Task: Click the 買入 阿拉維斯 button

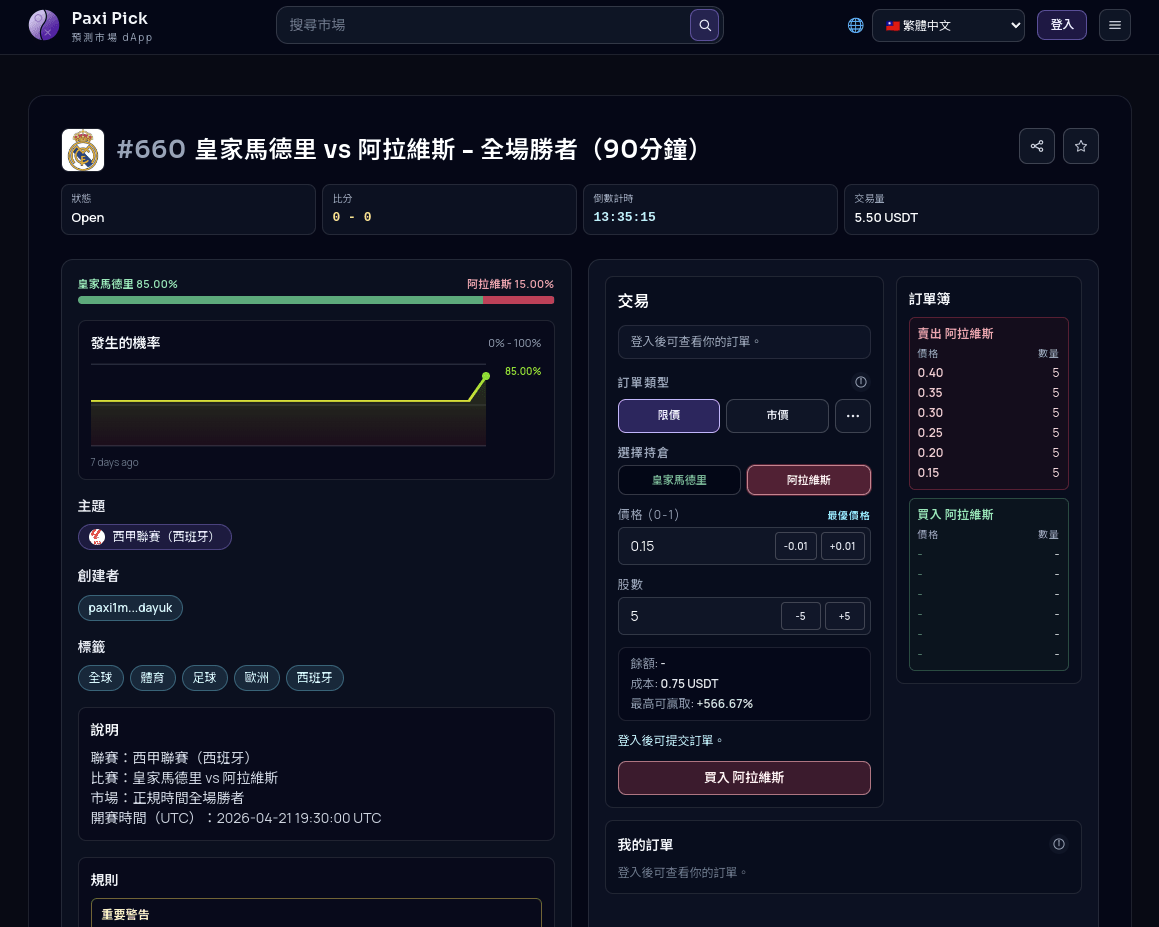Action: click(744, 778)
